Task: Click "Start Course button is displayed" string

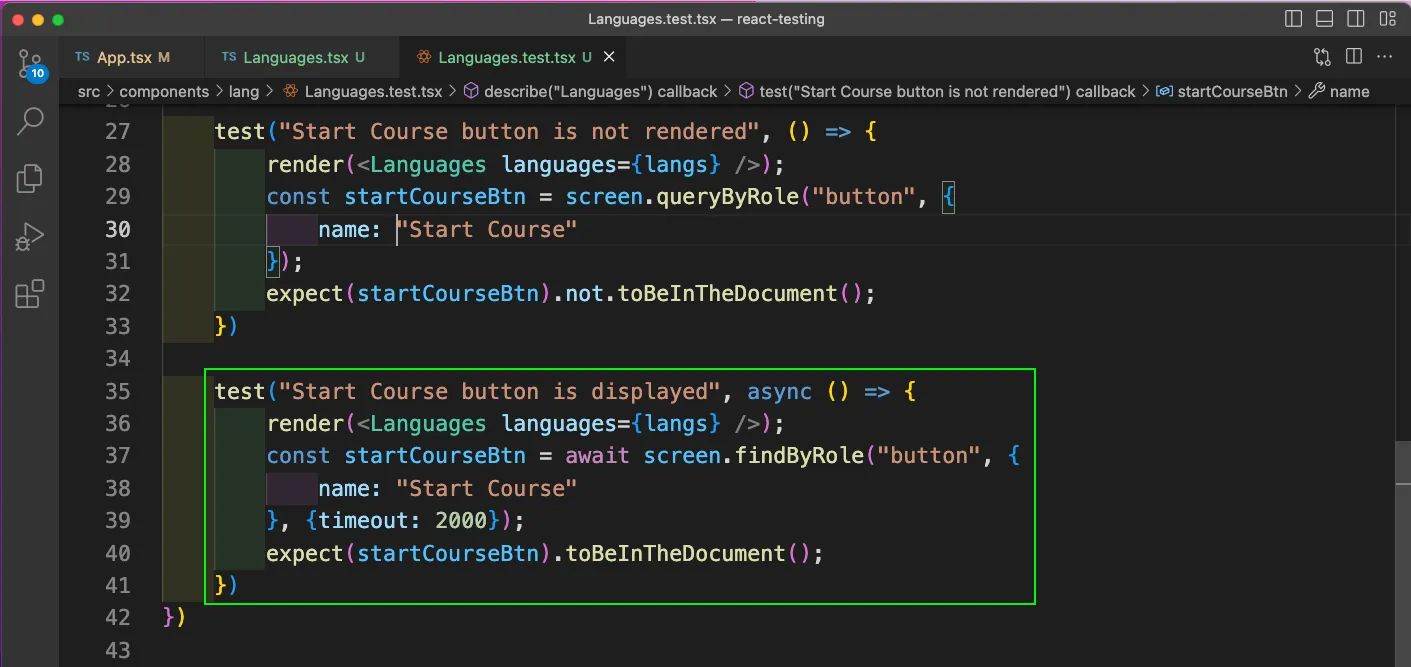Action: tap(500, 391)
